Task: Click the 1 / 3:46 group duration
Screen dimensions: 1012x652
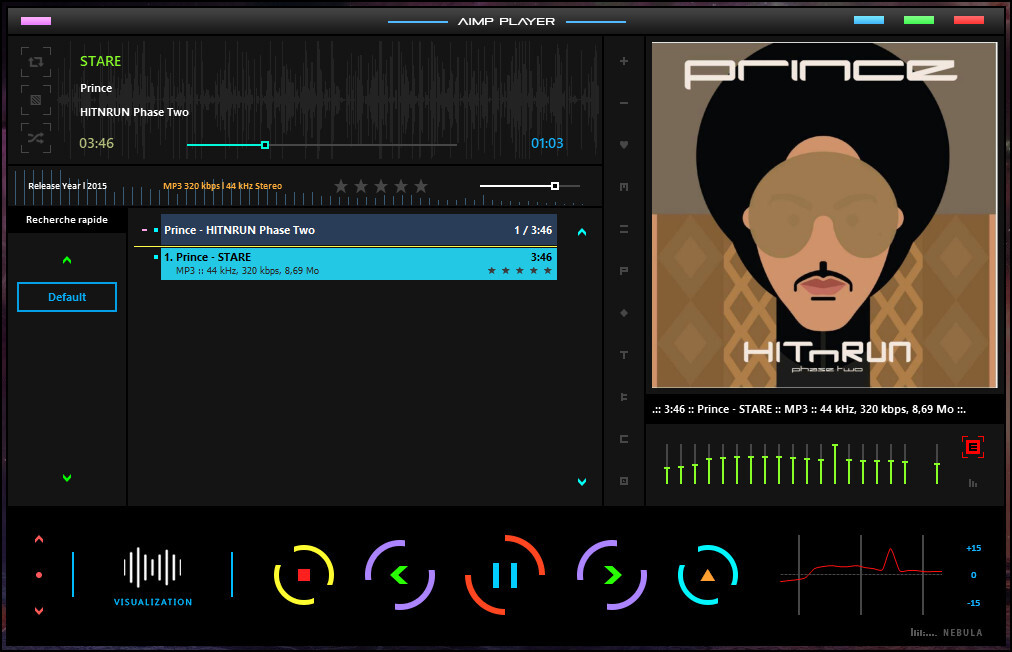Action: click(x=533, y=230)
